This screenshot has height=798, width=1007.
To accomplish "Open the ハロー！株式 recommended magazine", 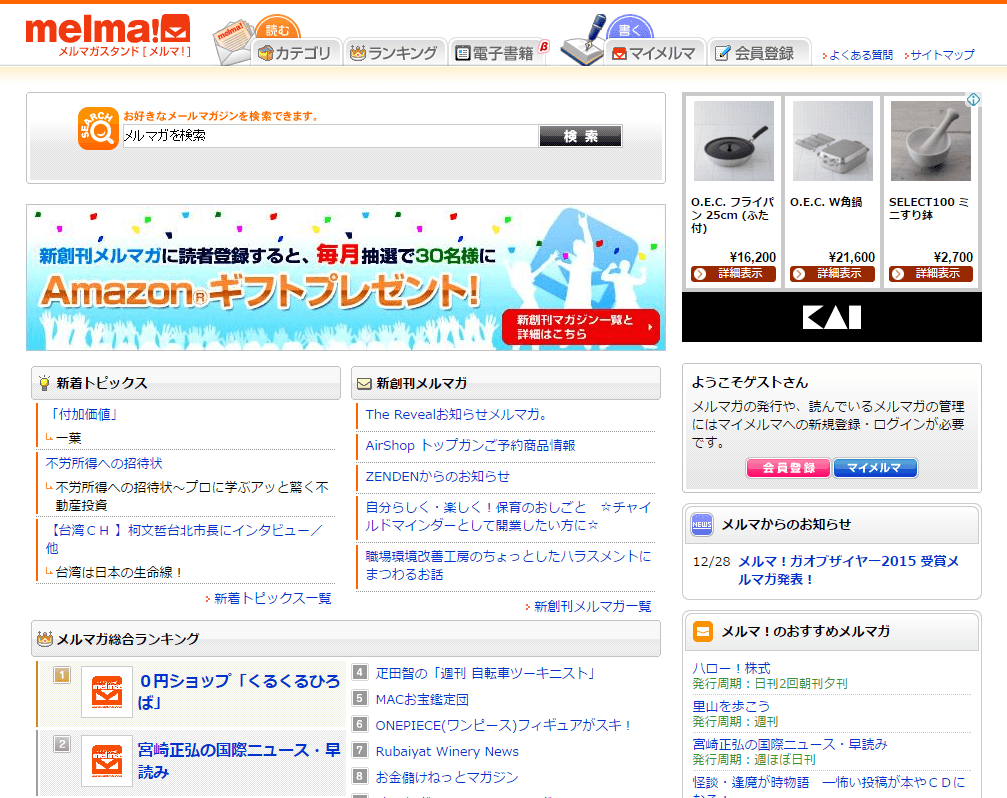I will tap(731, 668).
